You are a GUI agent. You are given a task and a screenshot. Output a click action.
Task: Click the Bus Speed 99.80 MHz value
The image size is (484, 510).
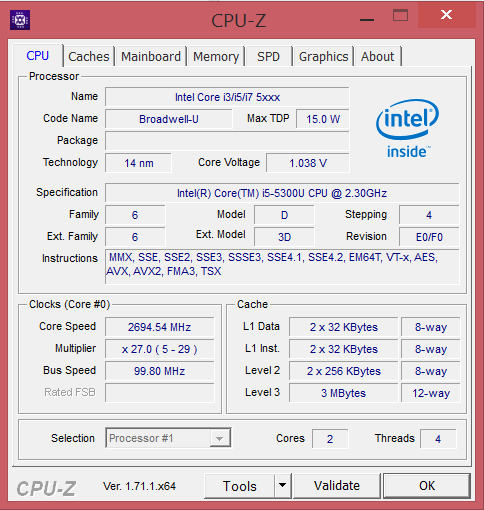[x=160, y=371]
